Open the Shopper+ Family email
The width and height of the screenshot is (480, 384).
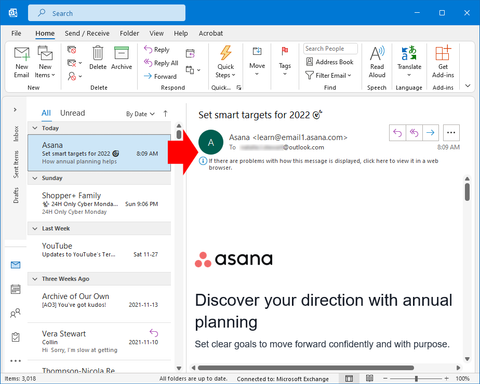99,203
